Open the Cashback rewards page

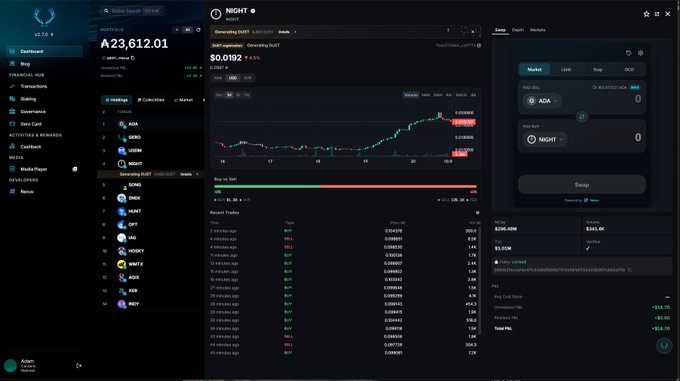coord(30,147)
